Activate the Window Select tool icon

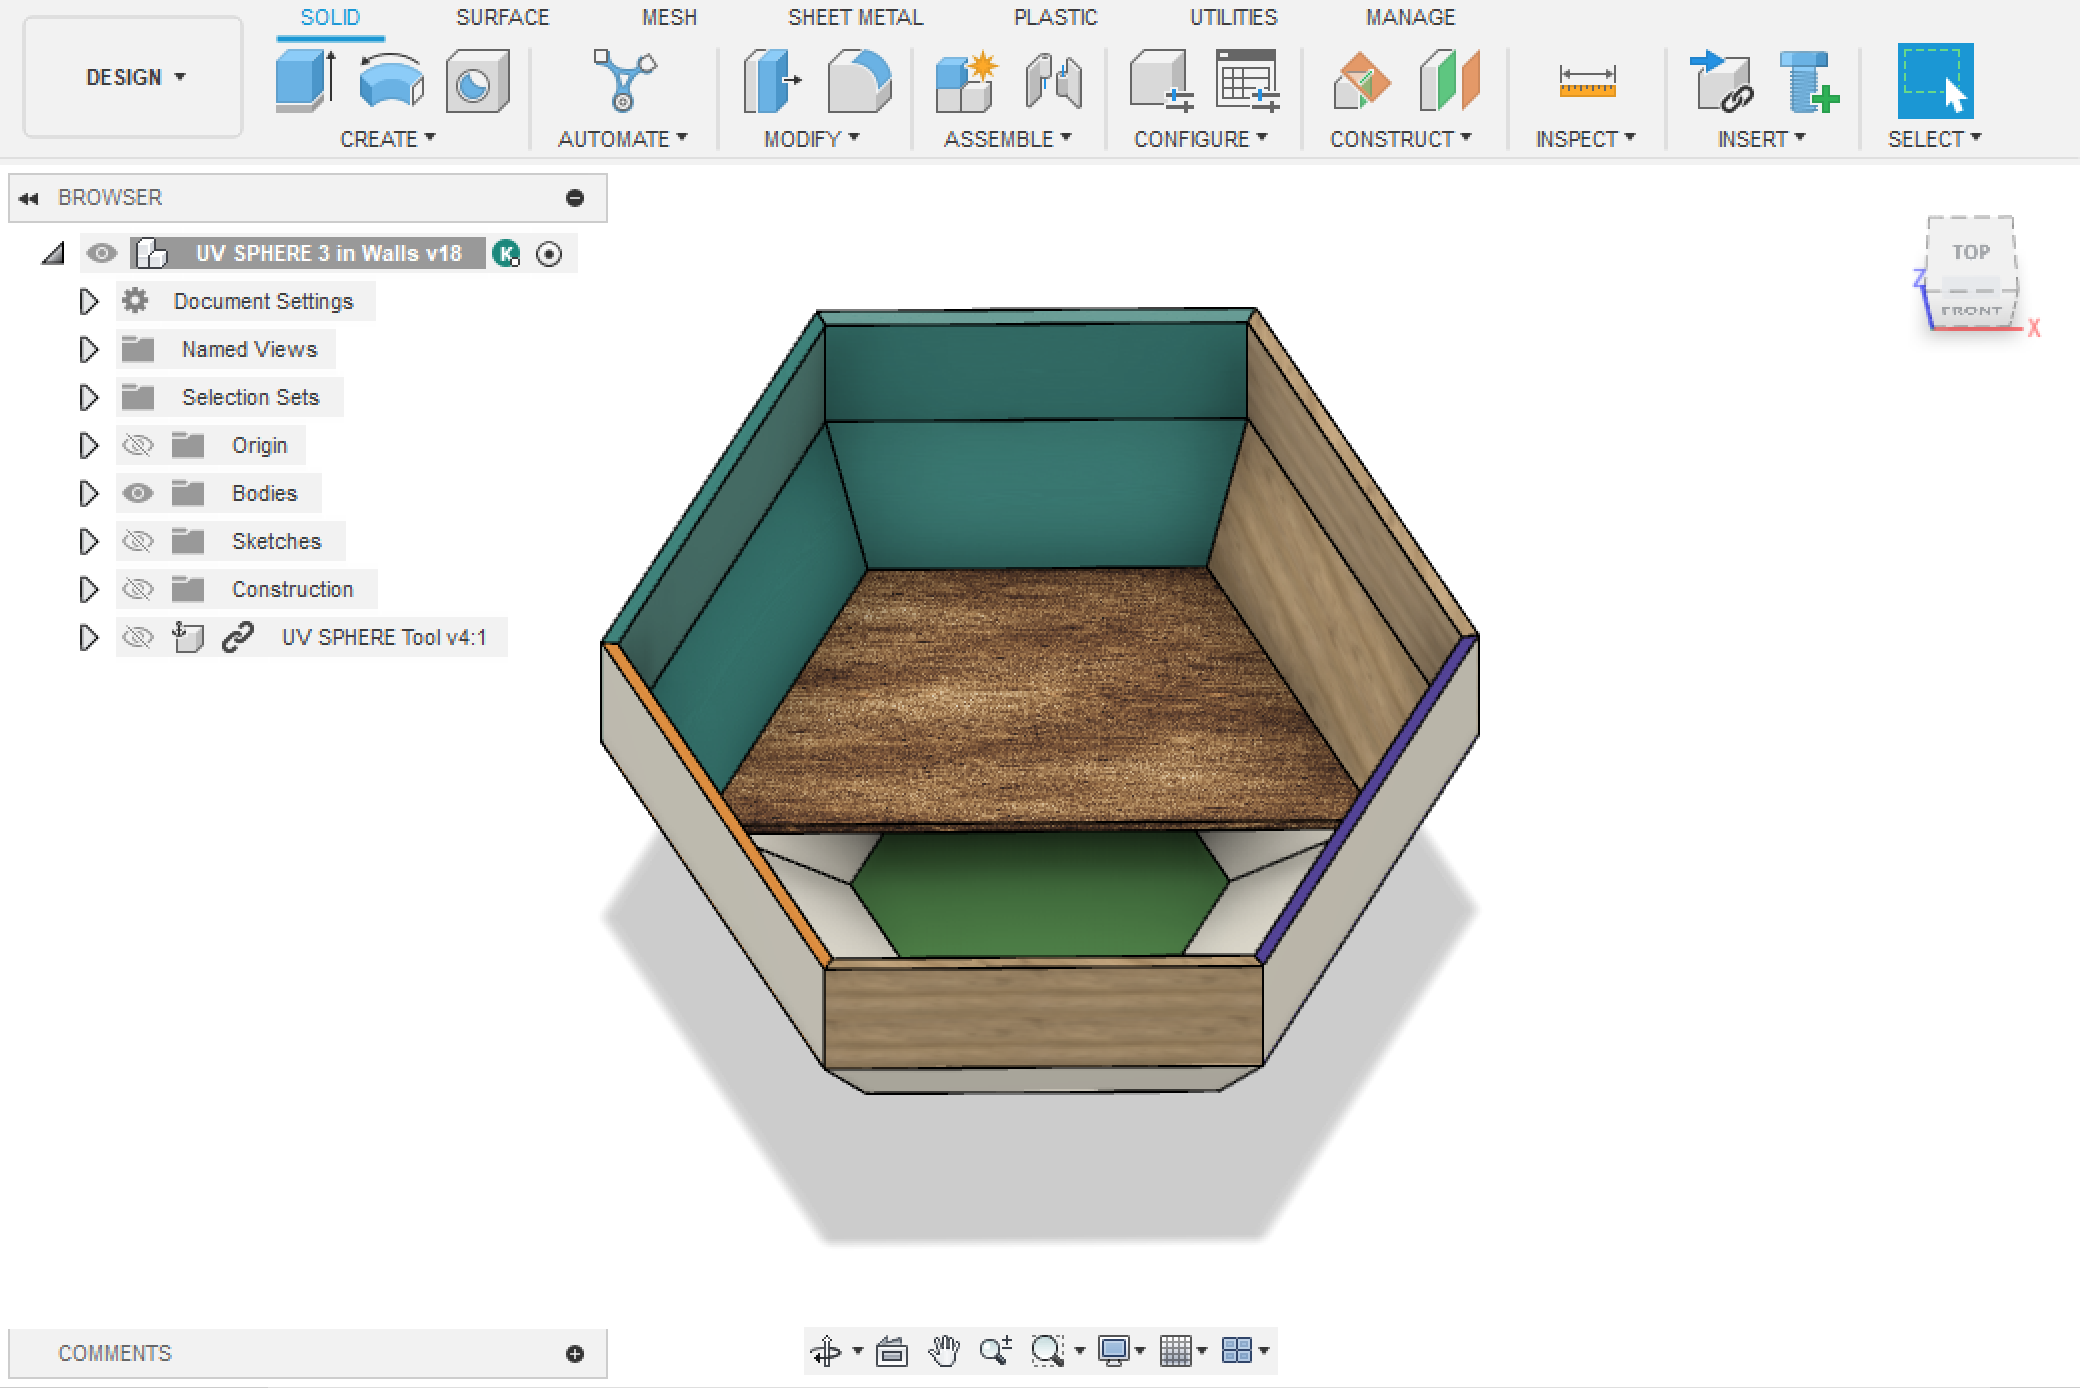(1935, 81)
